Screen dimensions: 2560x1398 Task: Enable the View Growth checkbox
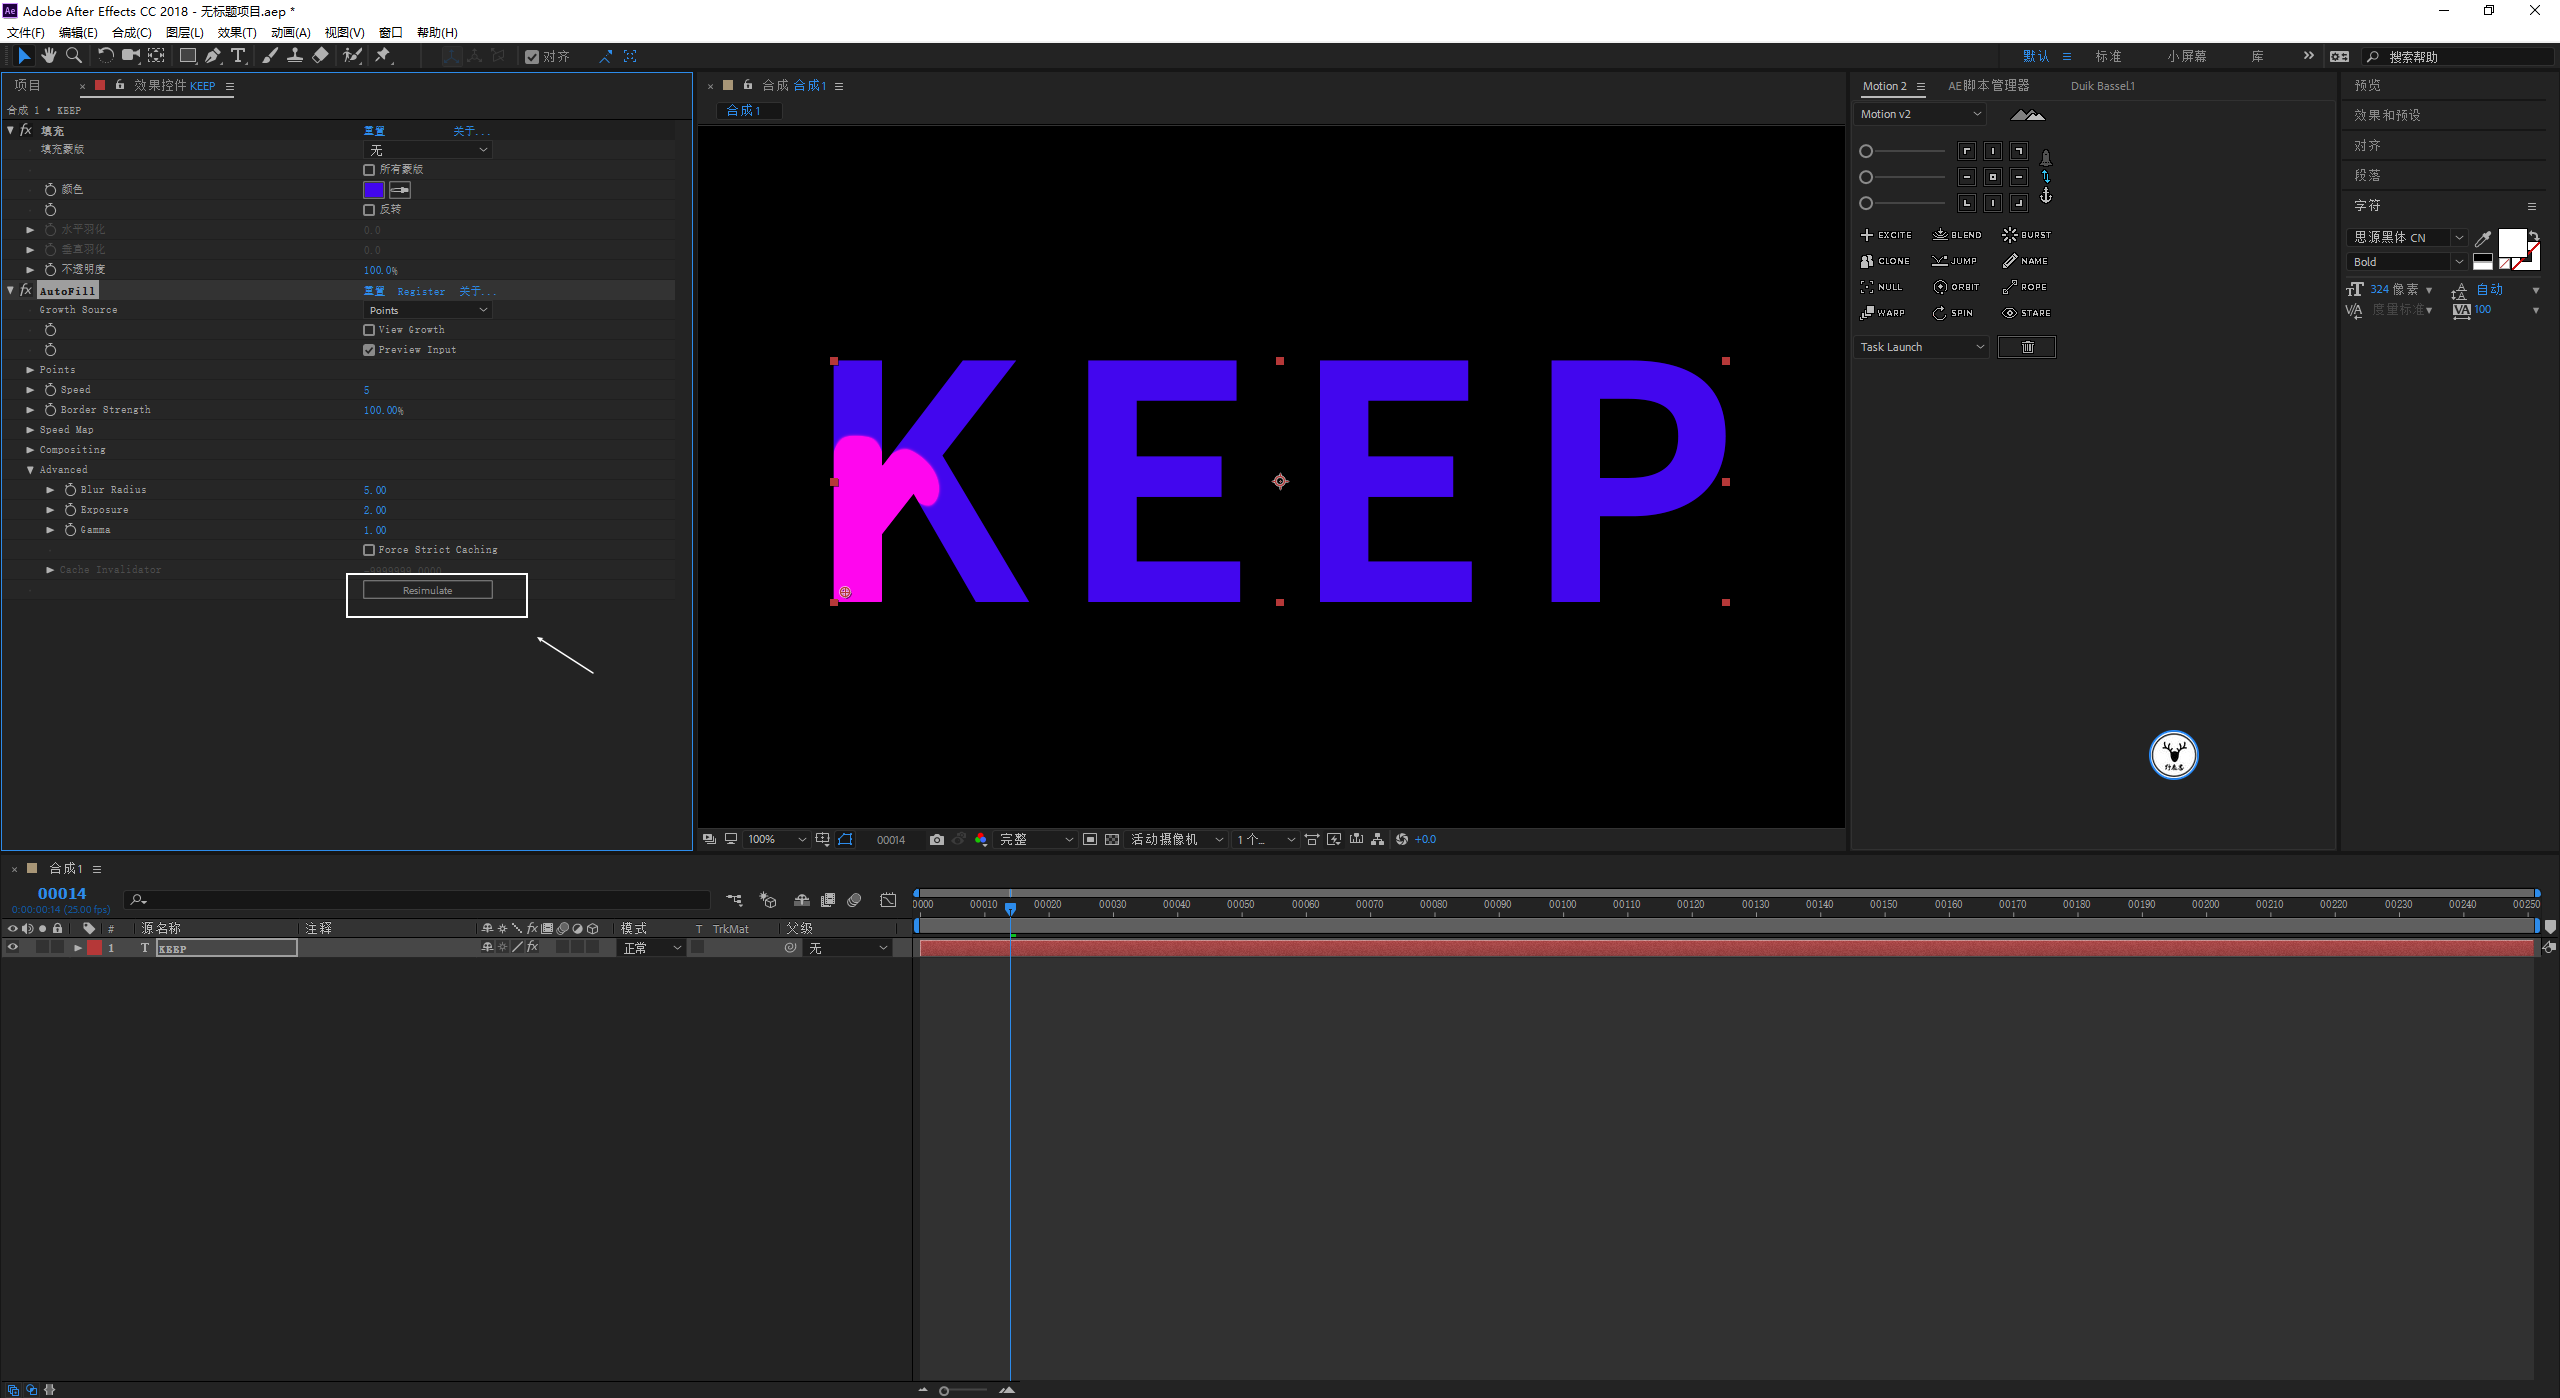[x=369, y=330]
